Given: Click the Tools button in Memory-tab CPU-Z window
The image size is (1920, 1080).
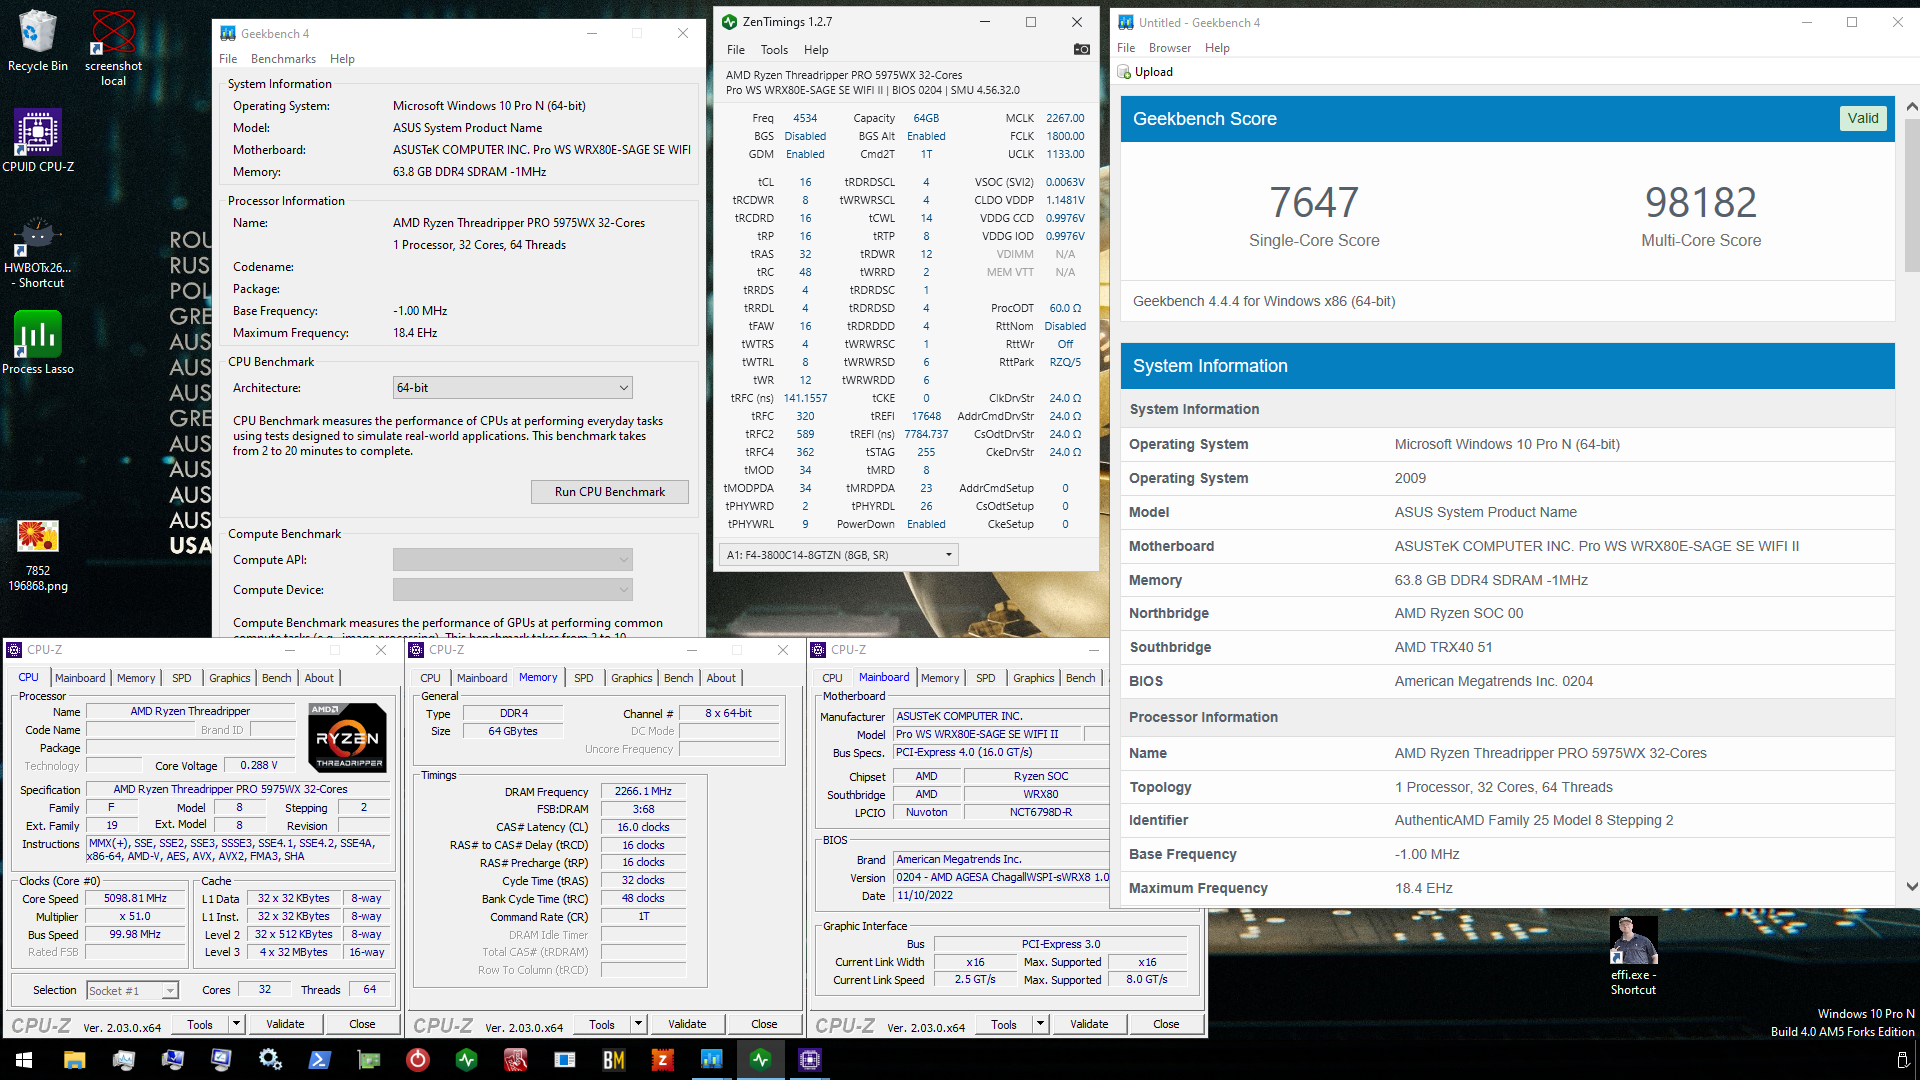Looking at the screenshot, I should point(601,1024).
